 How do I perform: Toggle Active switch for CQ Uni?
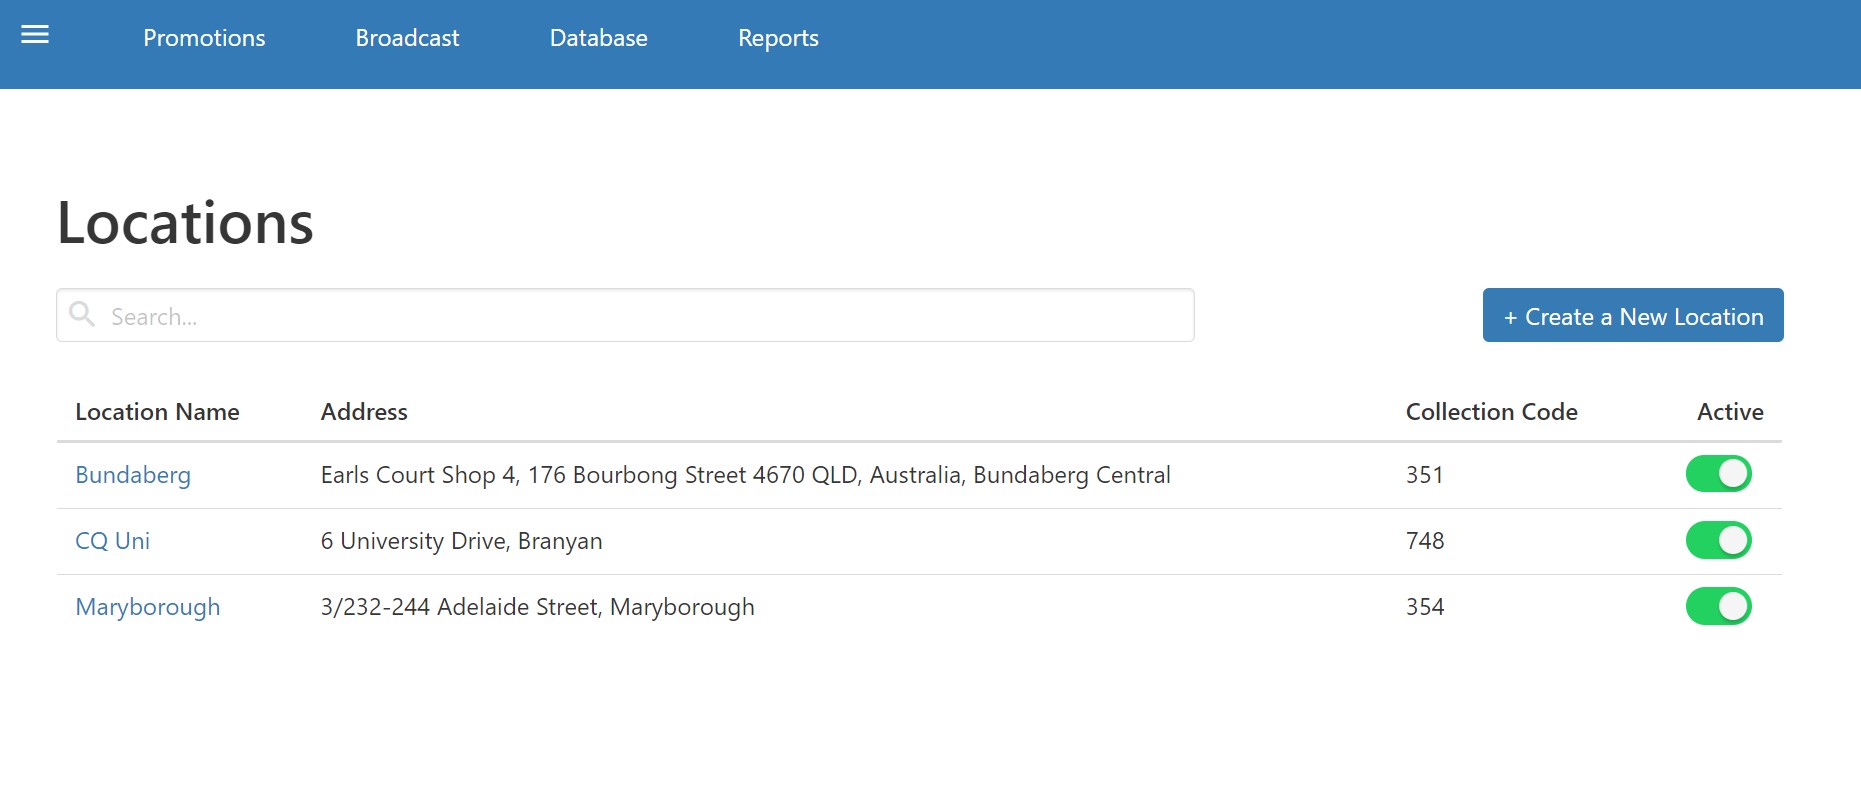coord(1718,540)
